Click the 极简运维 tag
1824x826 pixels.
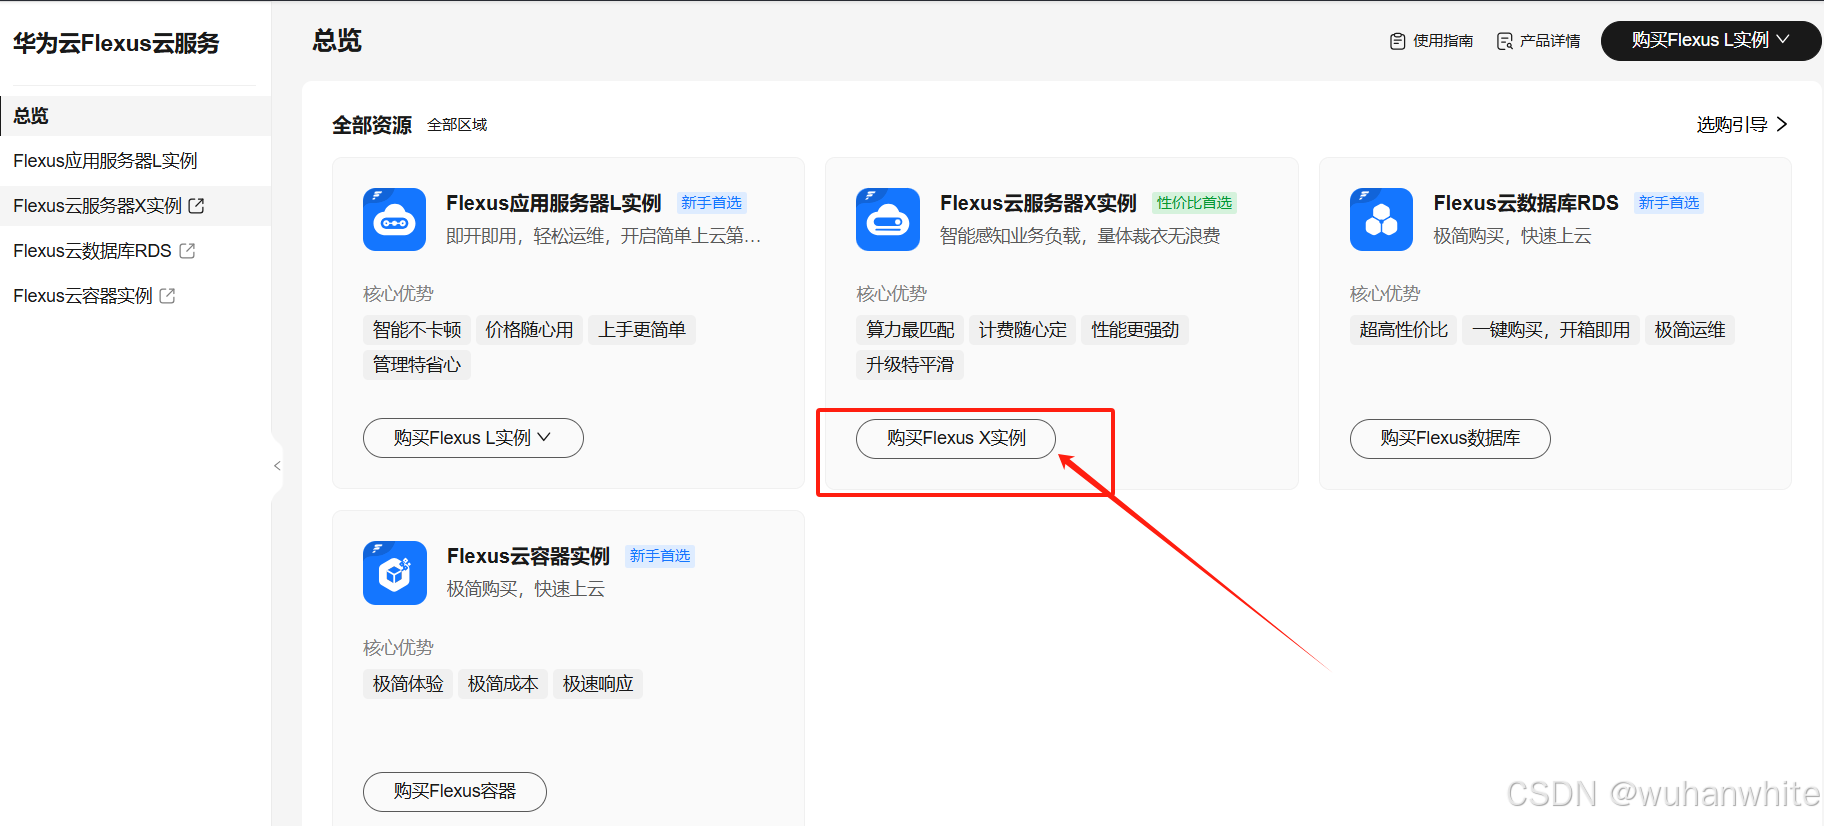click(1690, 330)
